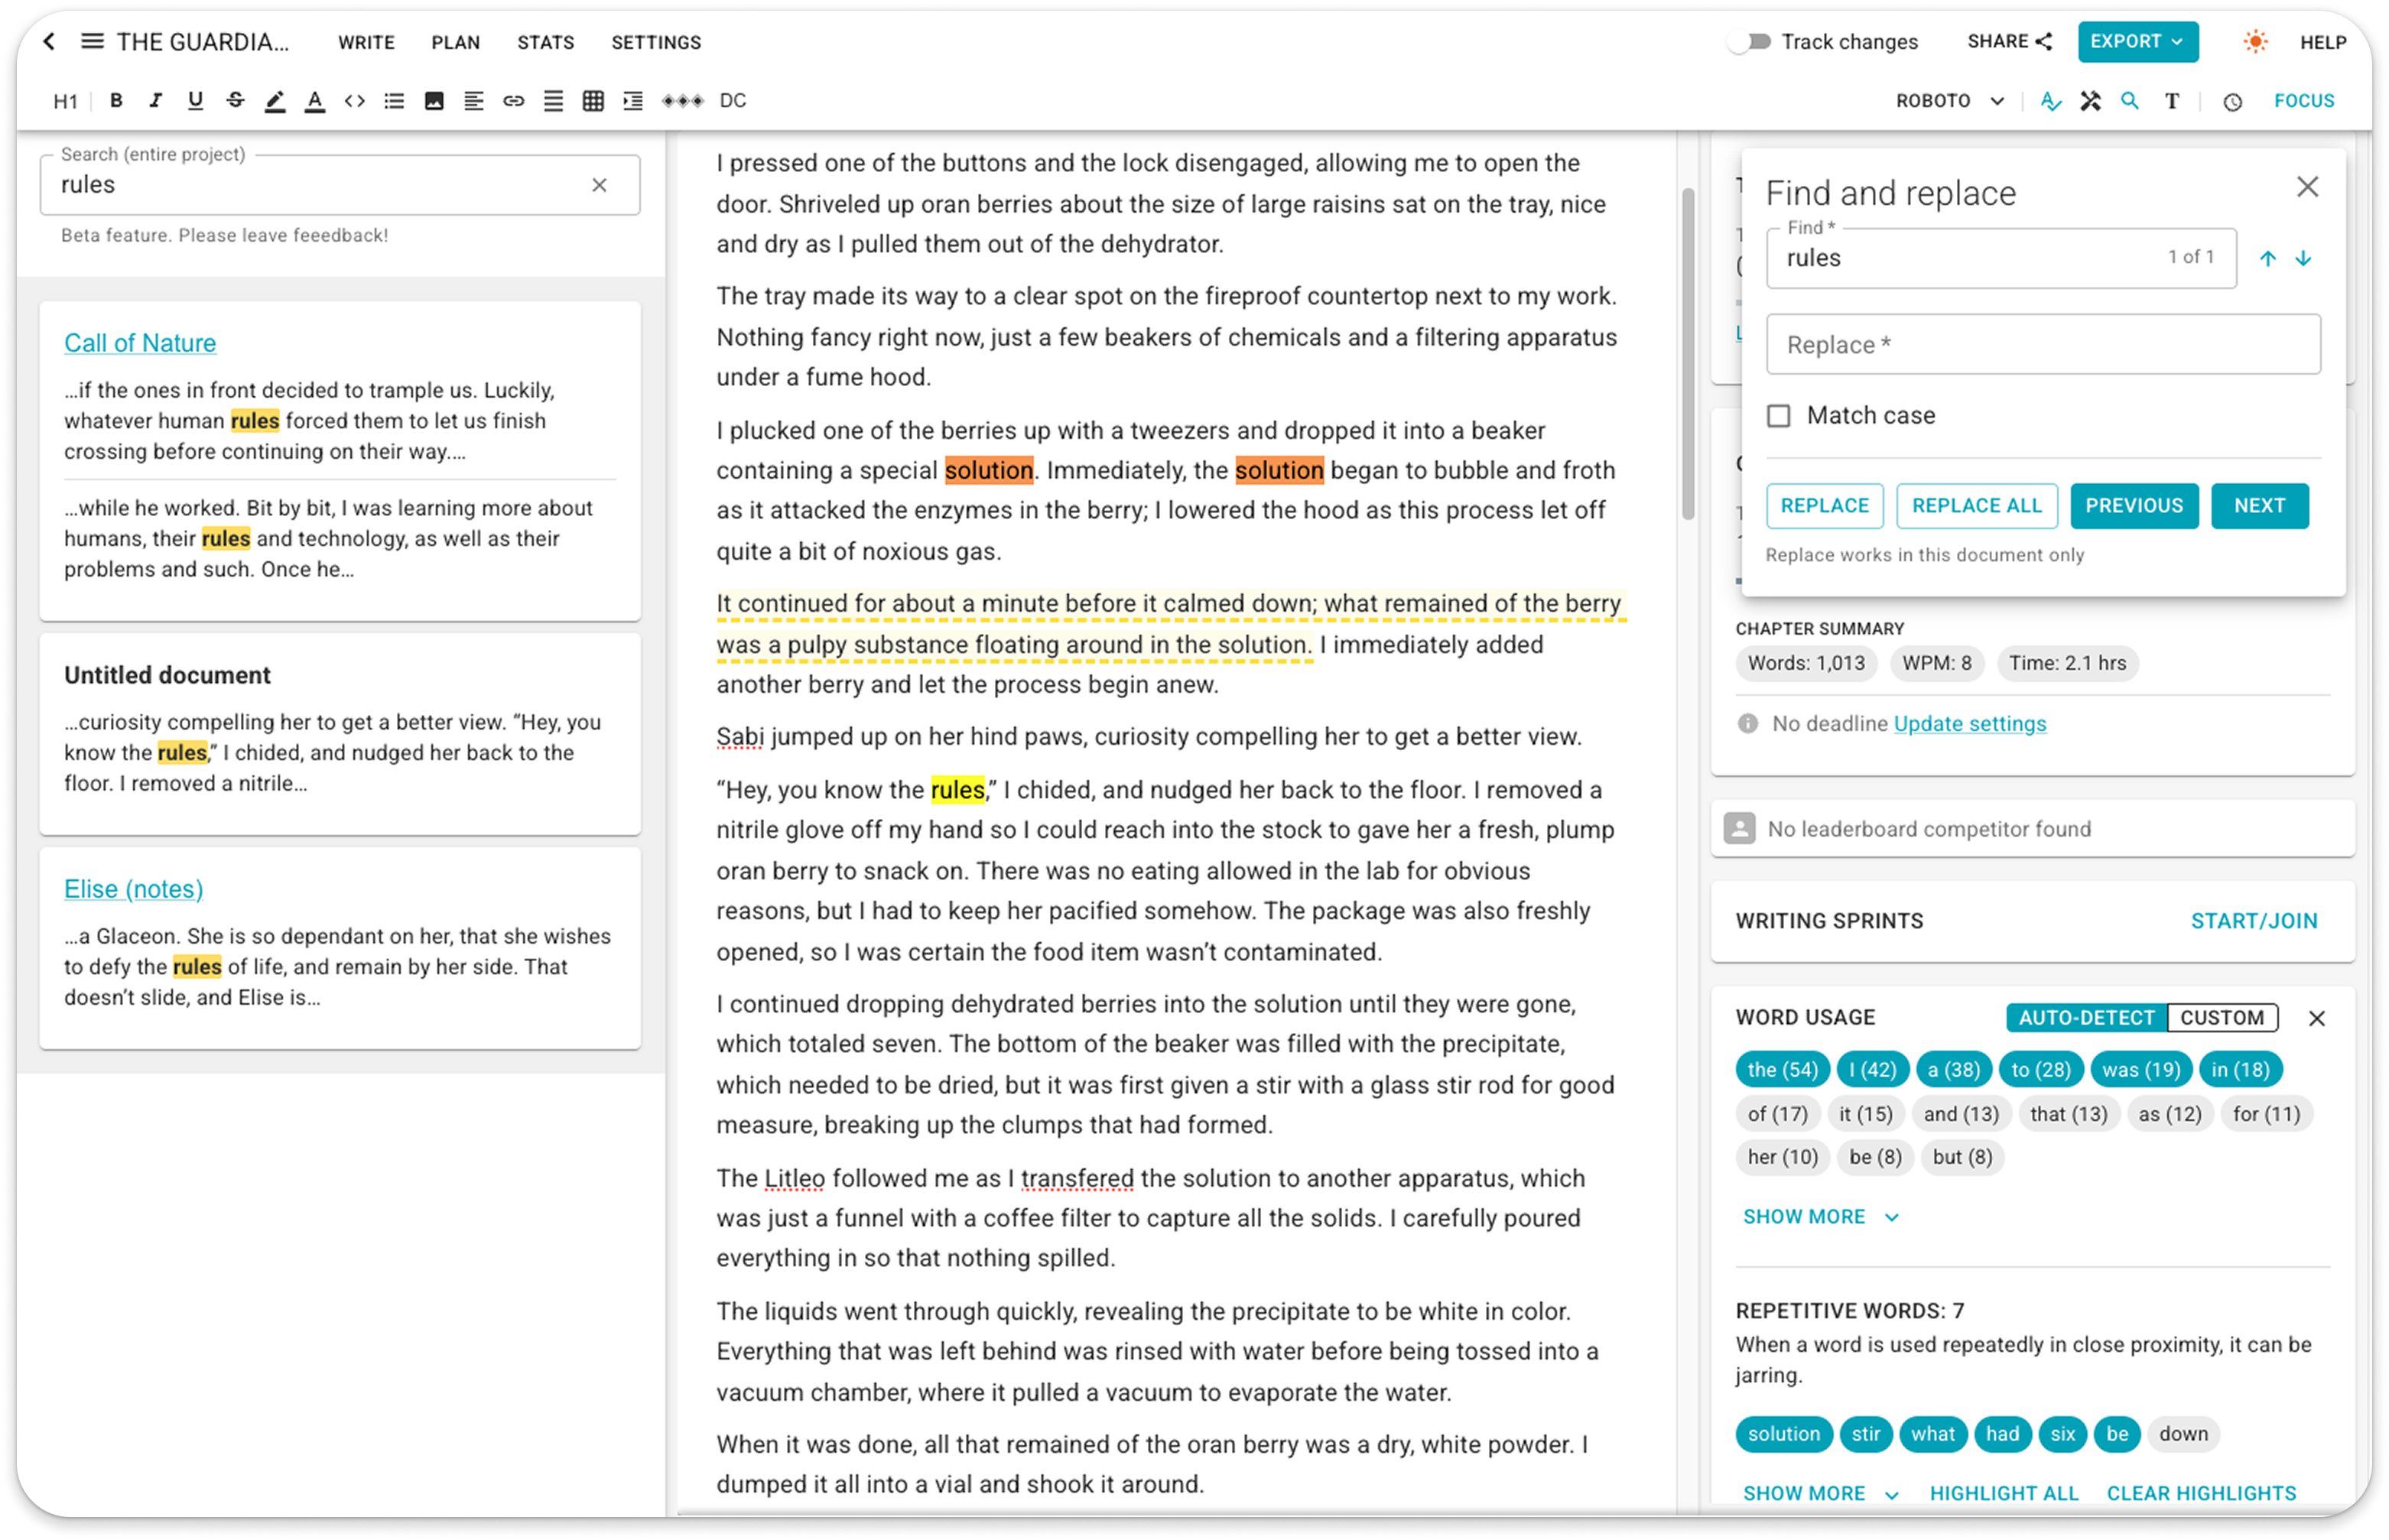
Task: Open the Call of Nature document link
Action: 140,342
